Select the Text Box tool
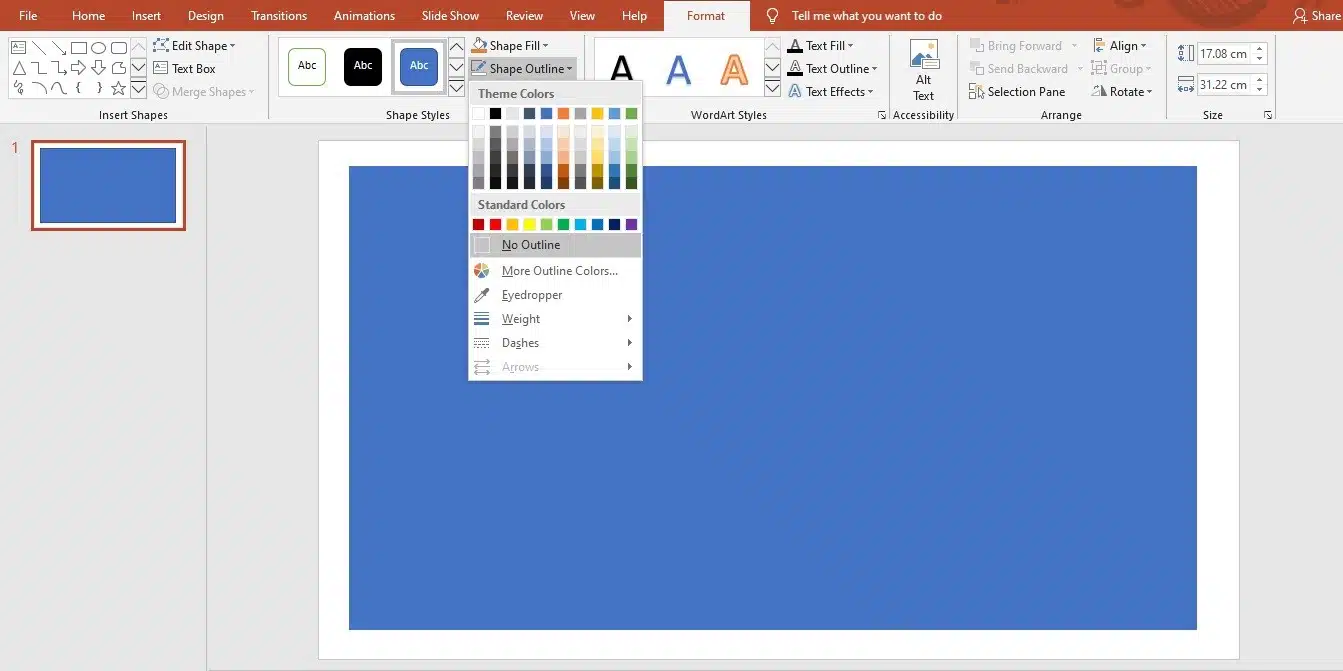 point(188,68)
